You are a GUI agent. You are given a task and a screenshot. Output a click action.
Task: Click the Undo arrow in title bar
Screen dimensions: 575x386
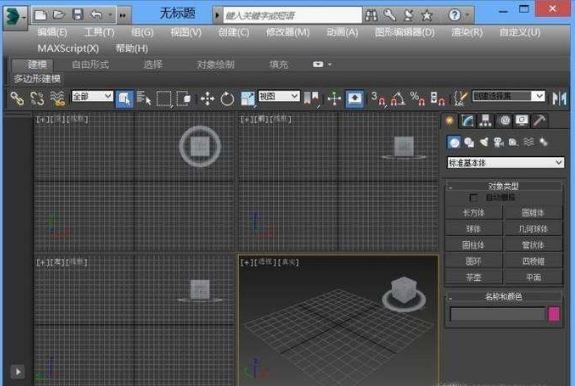[x=96, y=15]
